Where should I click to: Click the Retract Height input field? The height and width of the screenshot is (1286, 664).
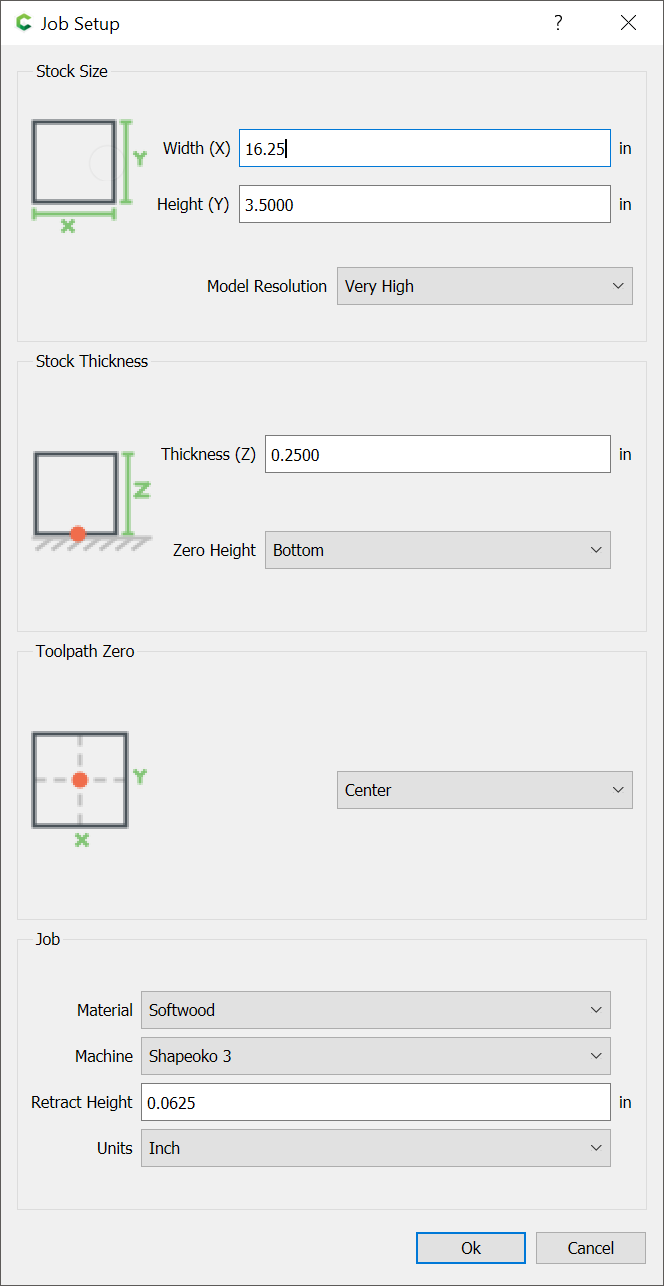click(x=376, y=1102)
